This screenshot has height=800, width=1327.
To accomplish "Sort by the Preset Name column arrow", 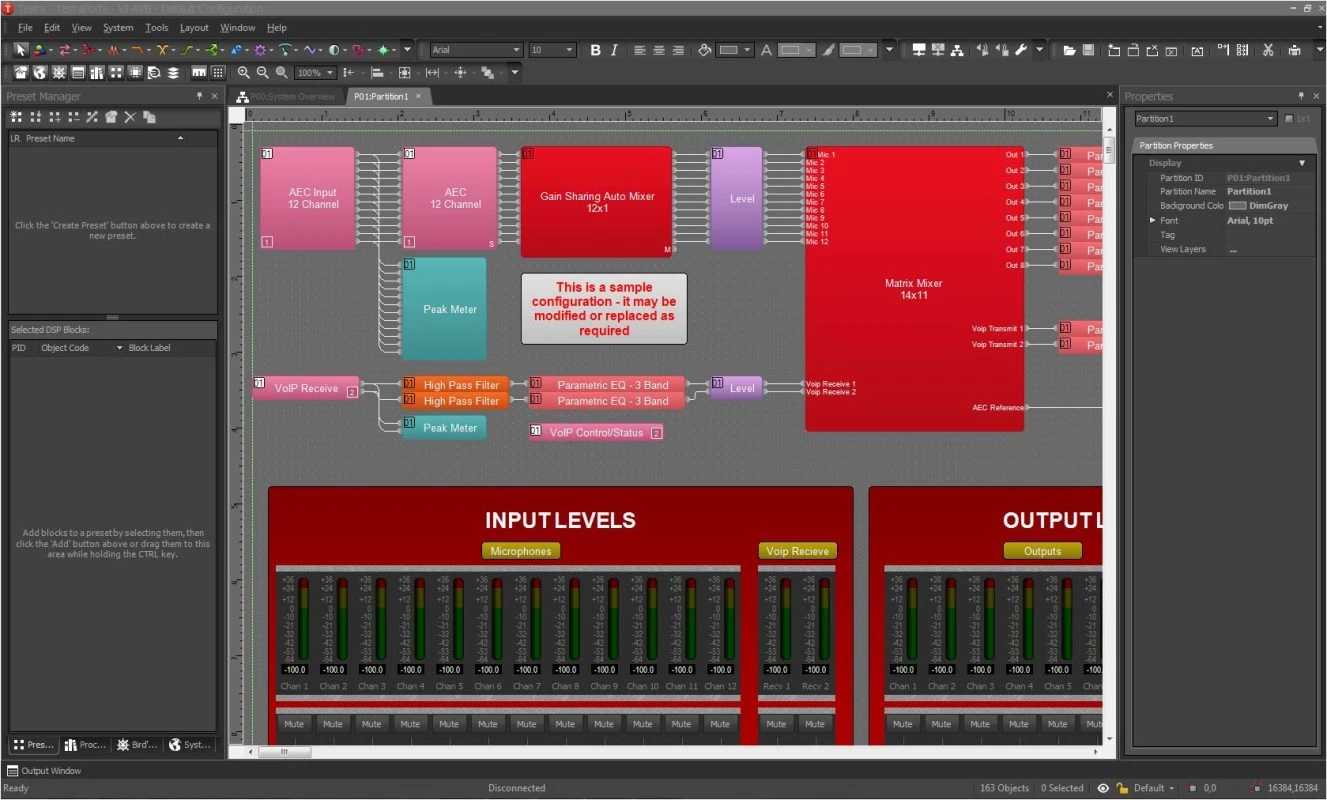I will (180, 138).
